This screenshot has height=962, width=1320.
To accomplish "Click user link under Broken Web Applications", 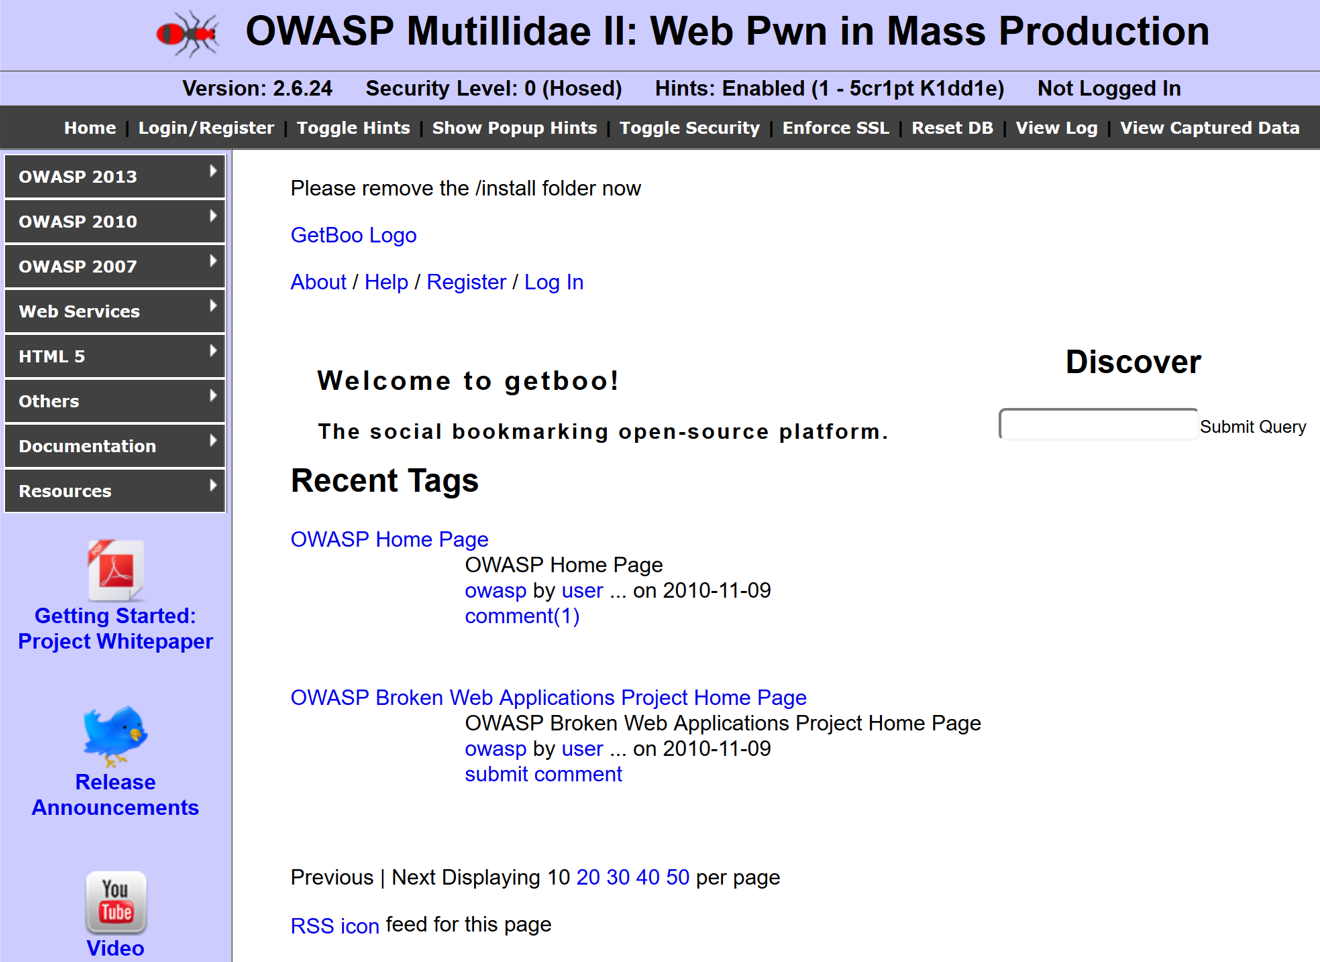I will tap(582, 748).
